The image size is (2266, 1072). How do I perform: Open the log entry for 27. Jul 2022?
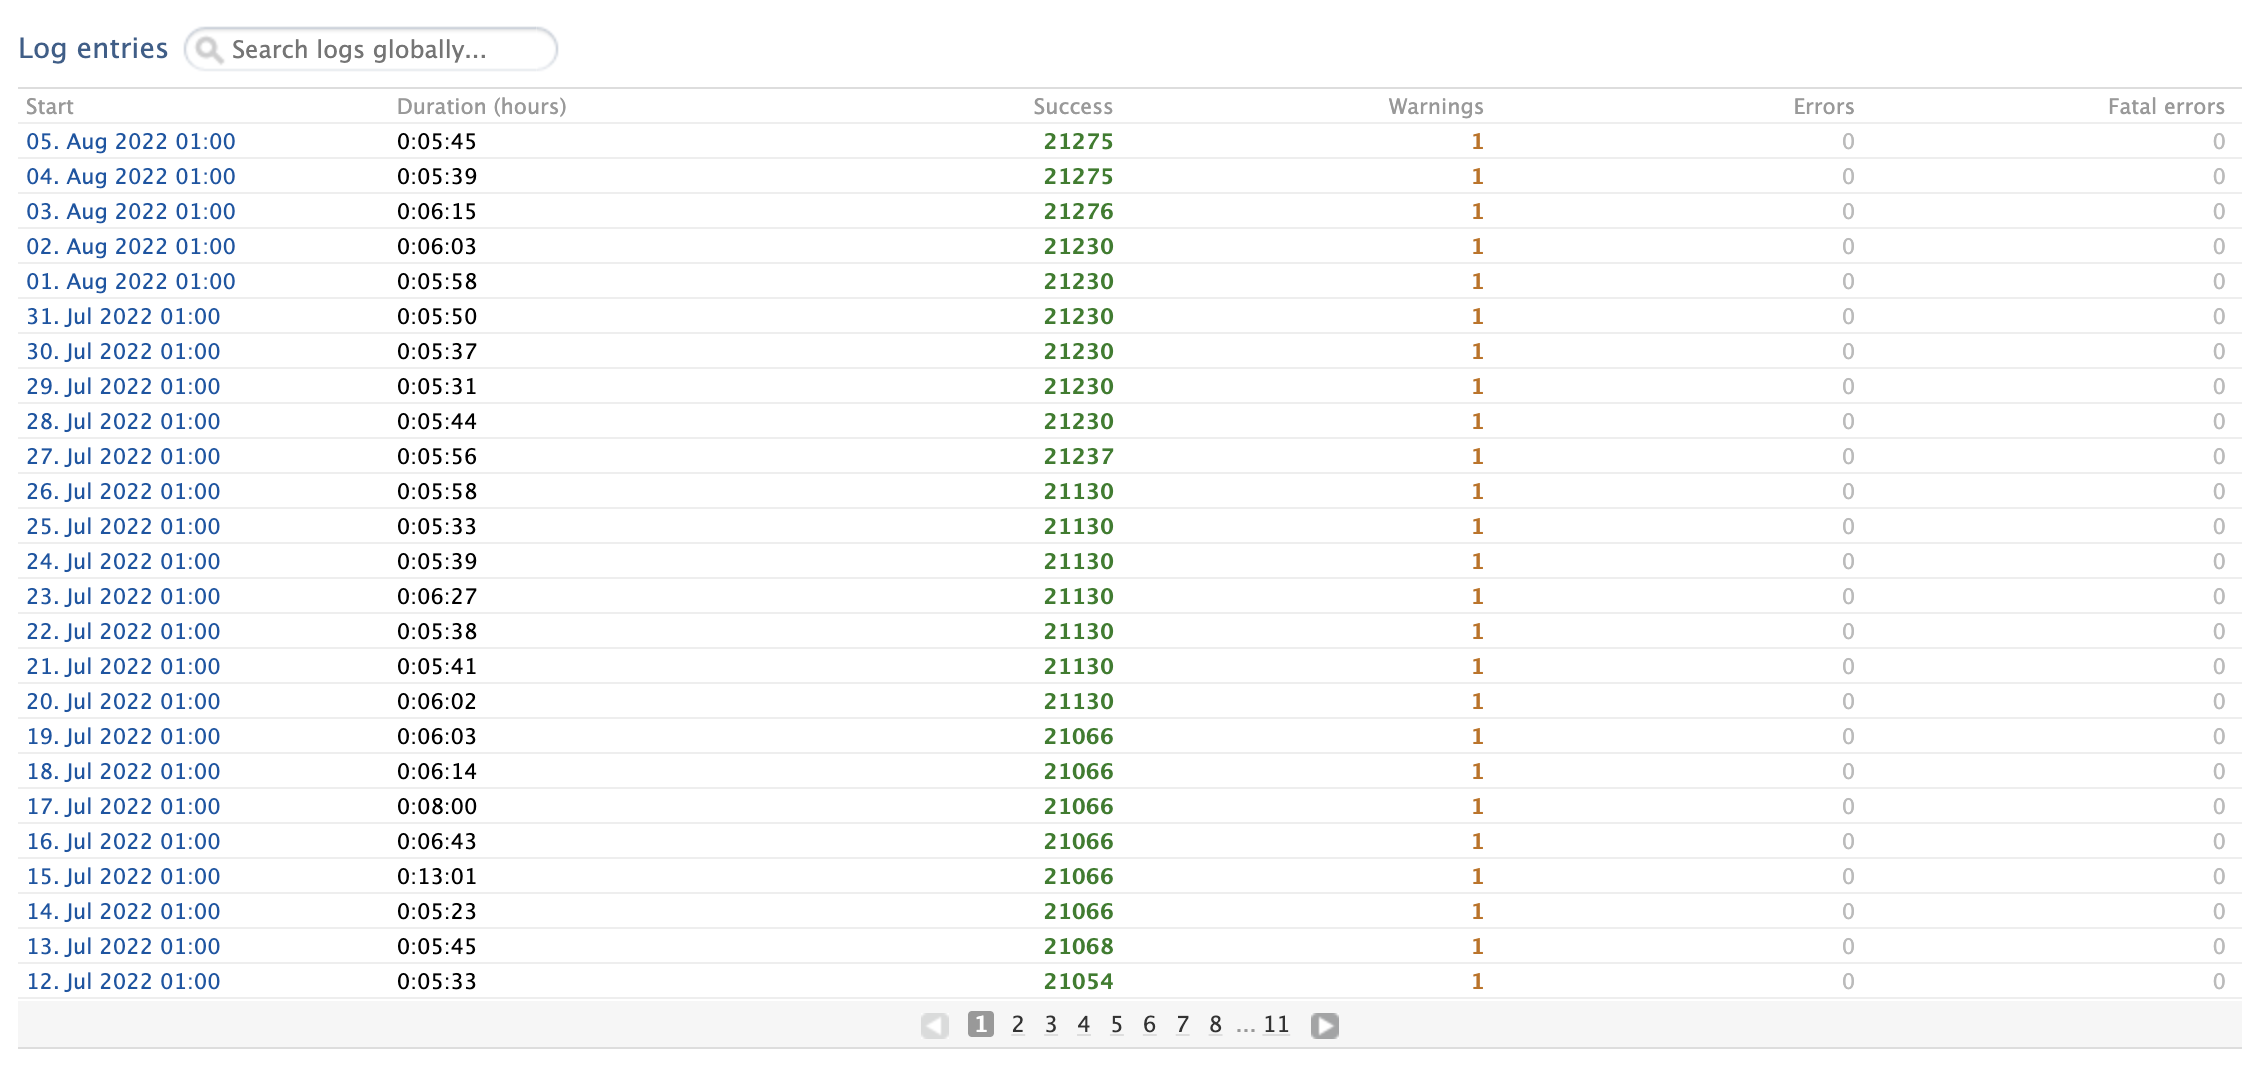click(x=122, y=456)
